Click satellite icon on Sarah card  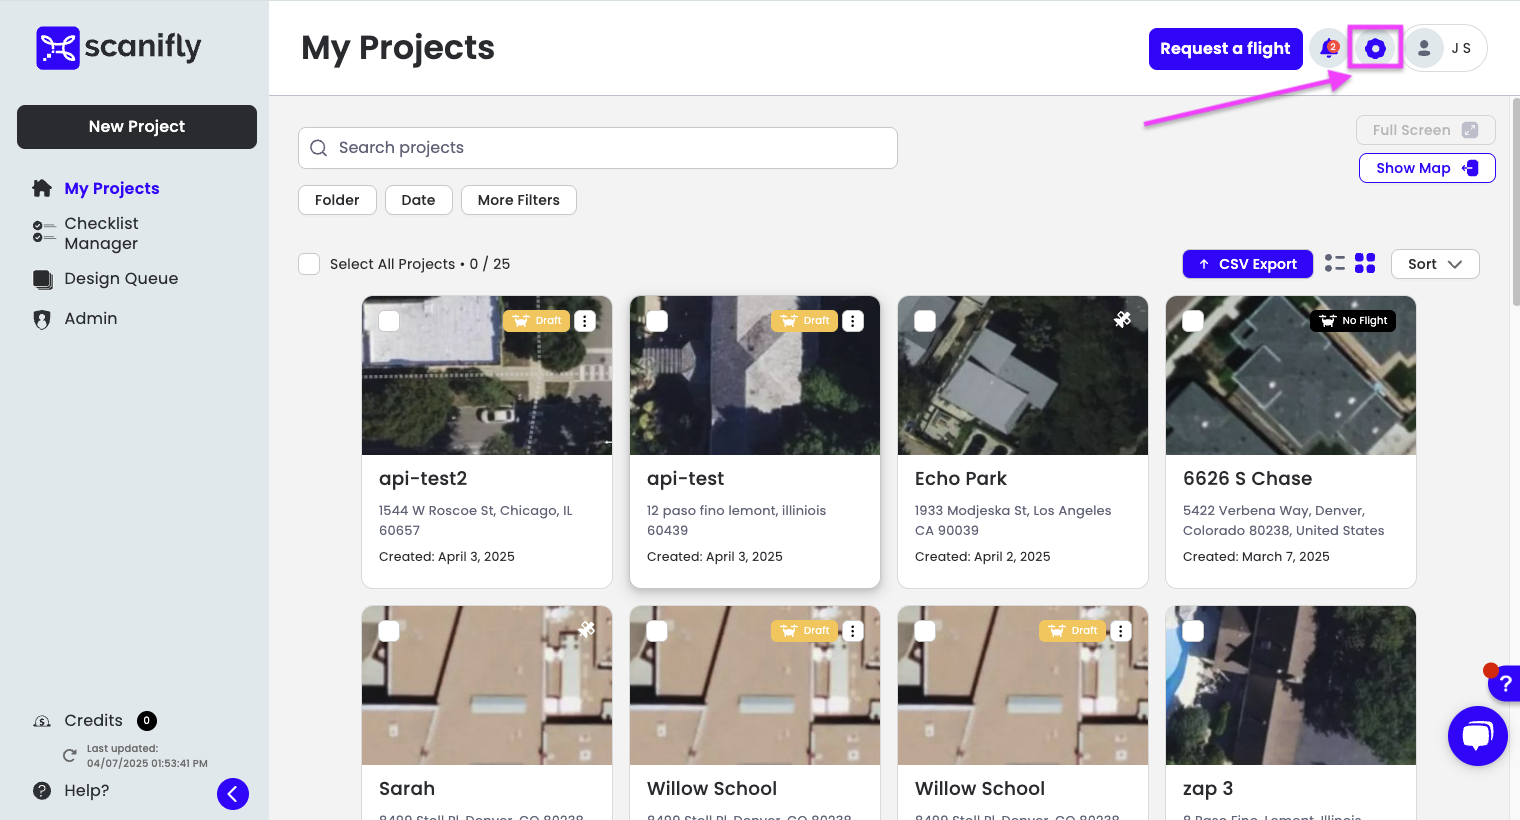[x=587, y=629]
